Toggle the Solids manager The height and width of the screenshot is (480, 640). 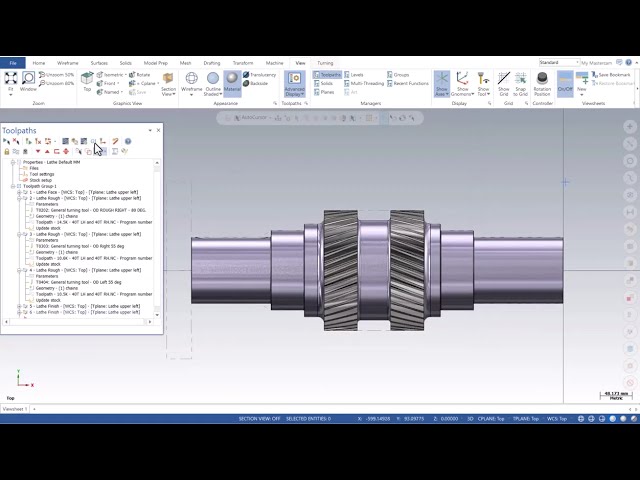[323, 83]
